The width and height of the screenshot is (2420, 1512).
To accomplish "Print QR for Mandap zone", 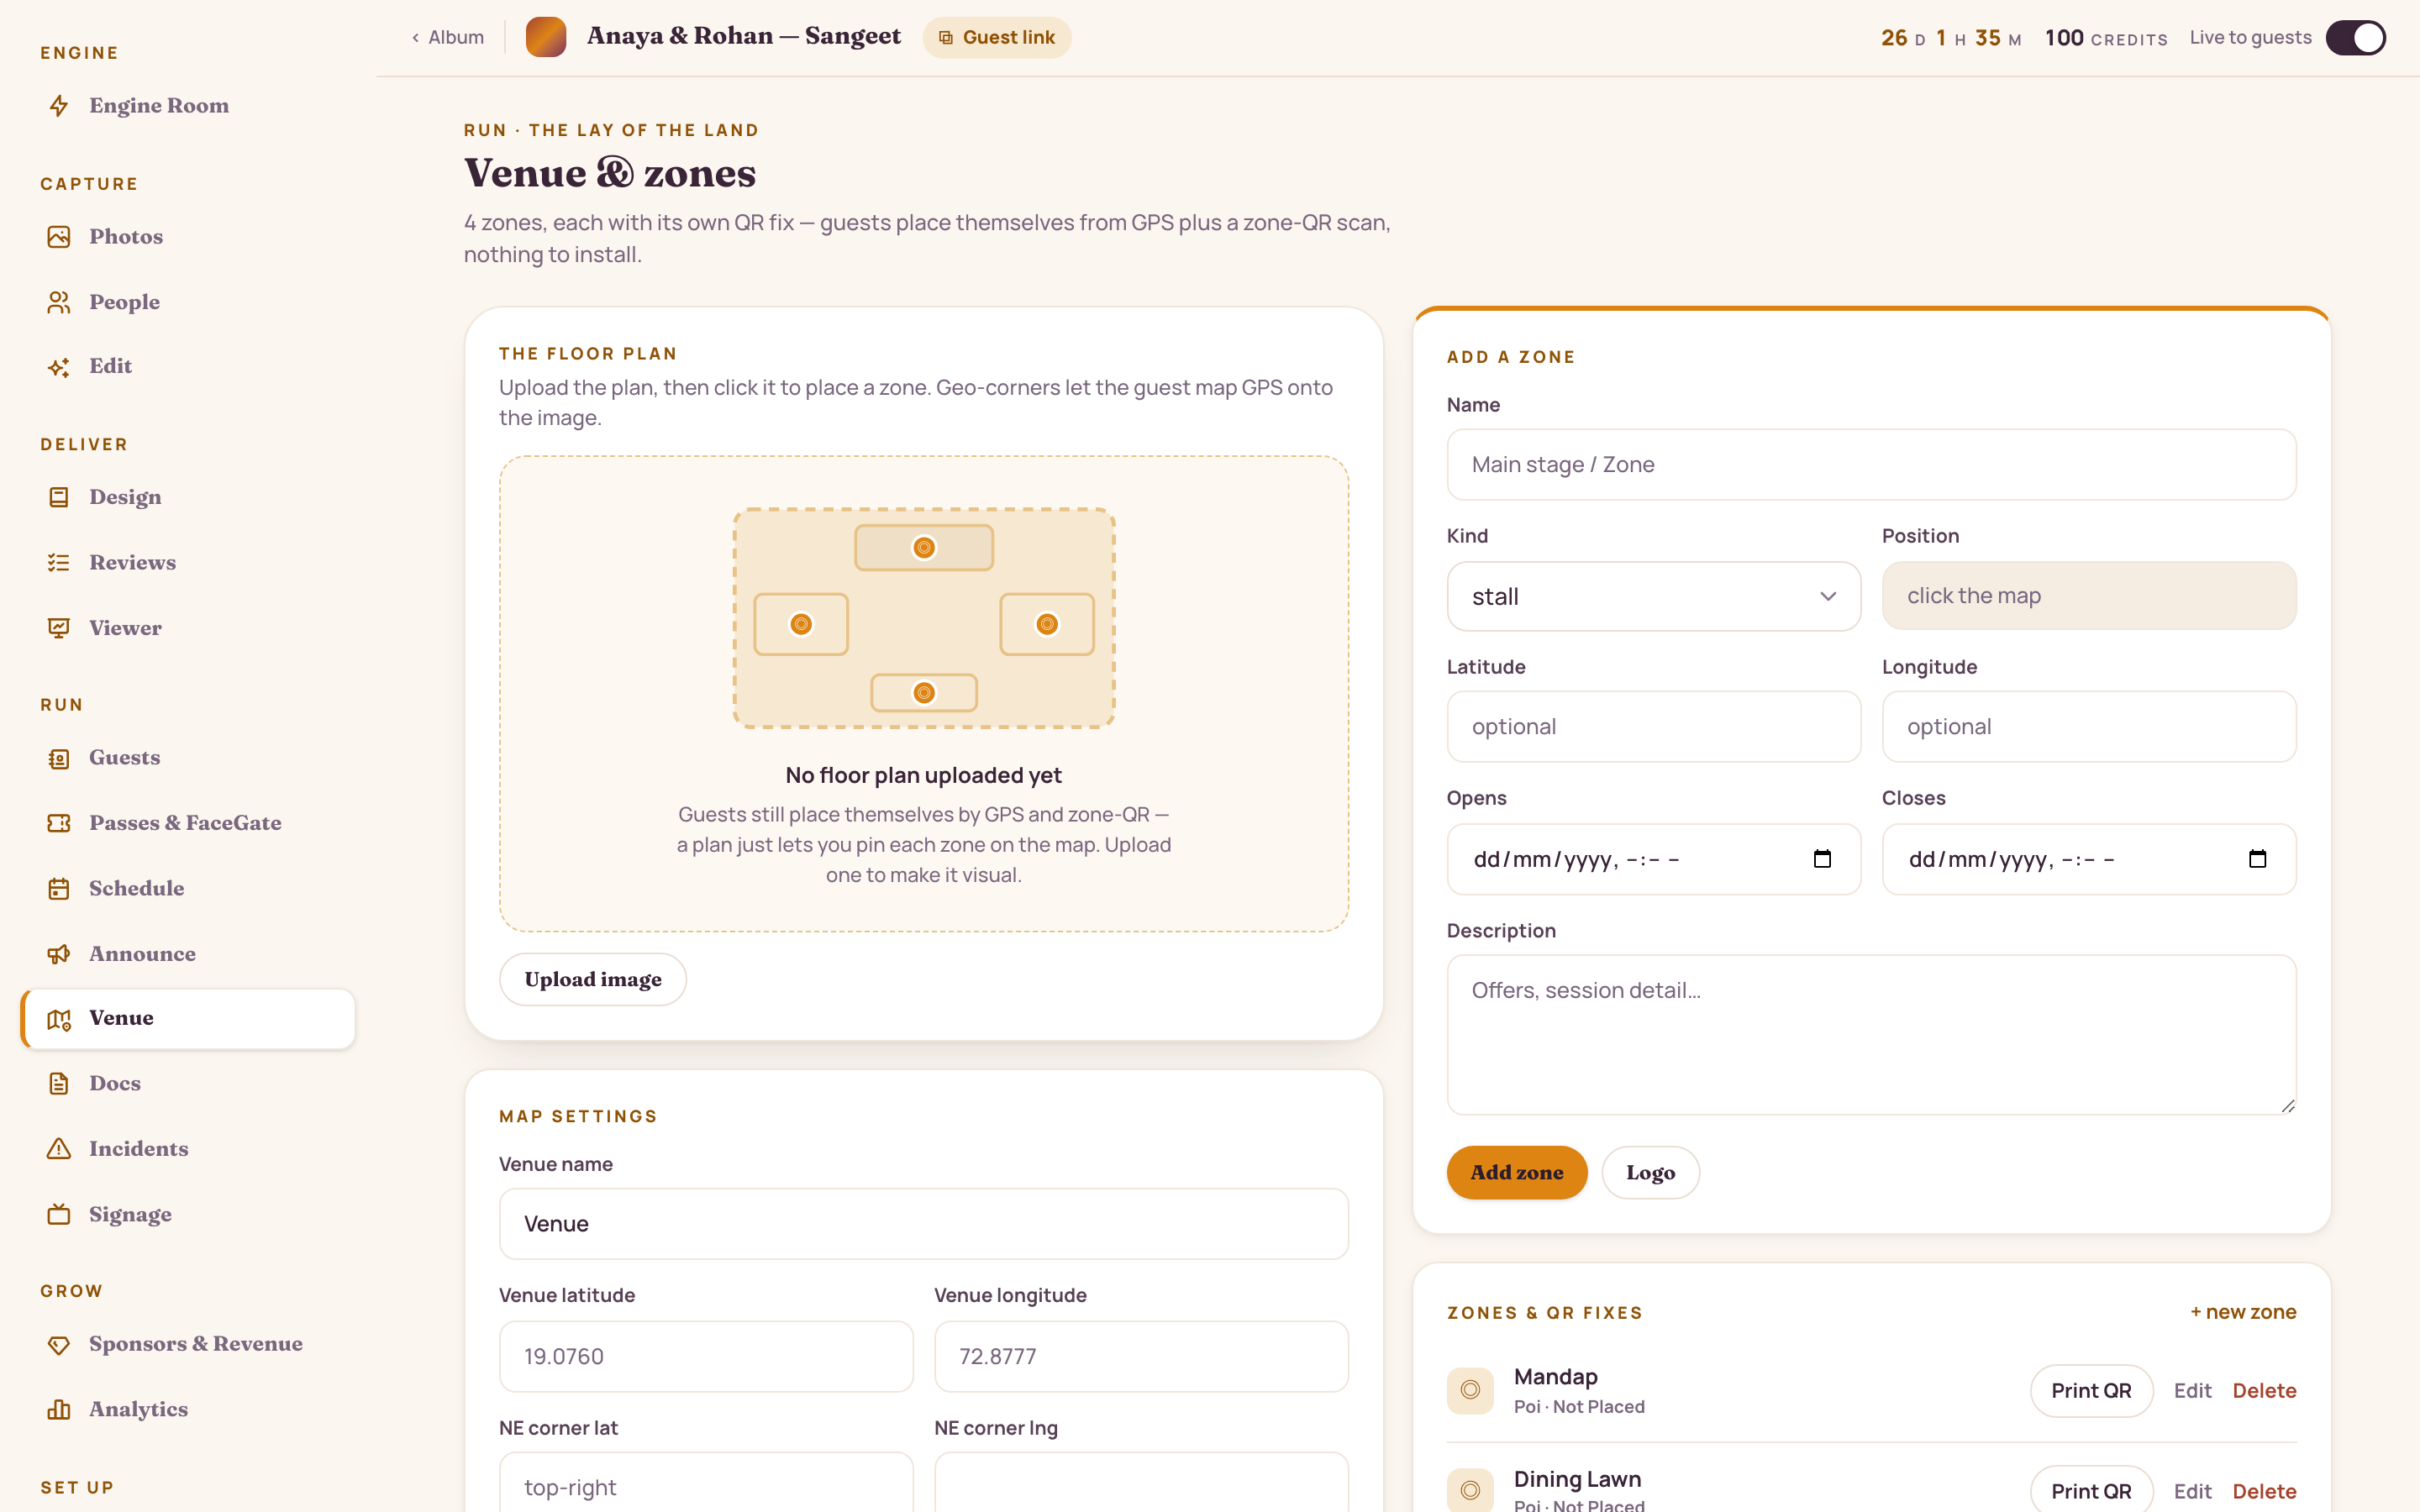I will (x=2091, y=1390).
